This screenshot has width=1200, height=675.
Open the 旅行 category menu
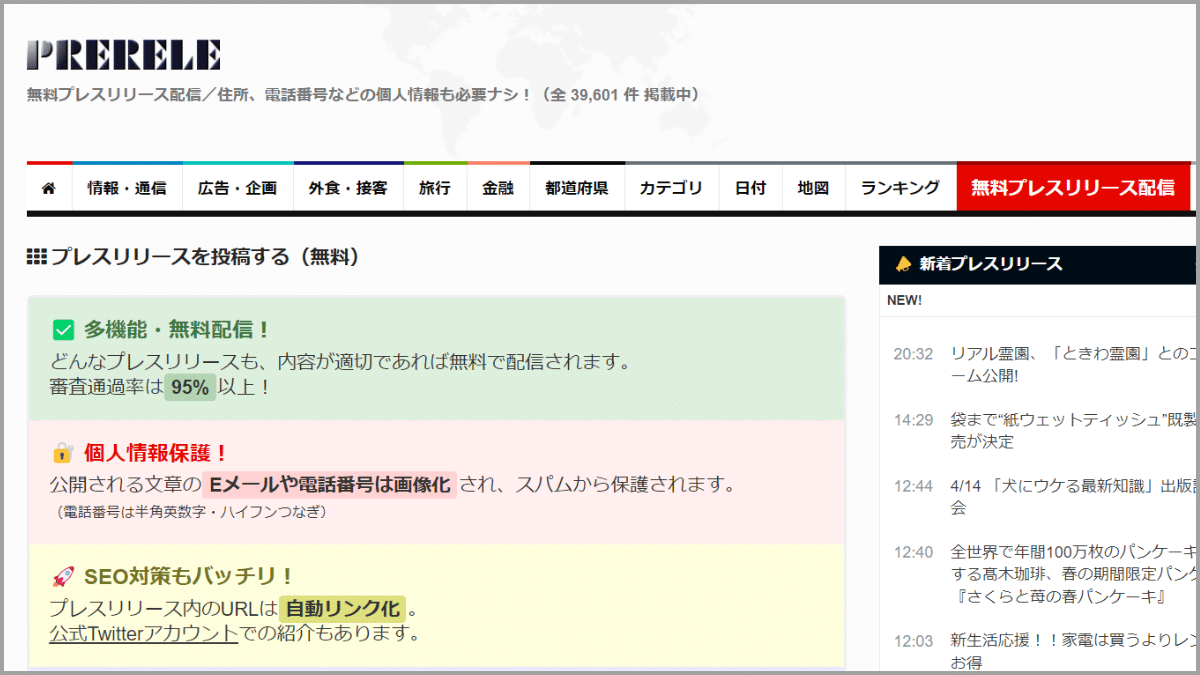pos(435,186)
